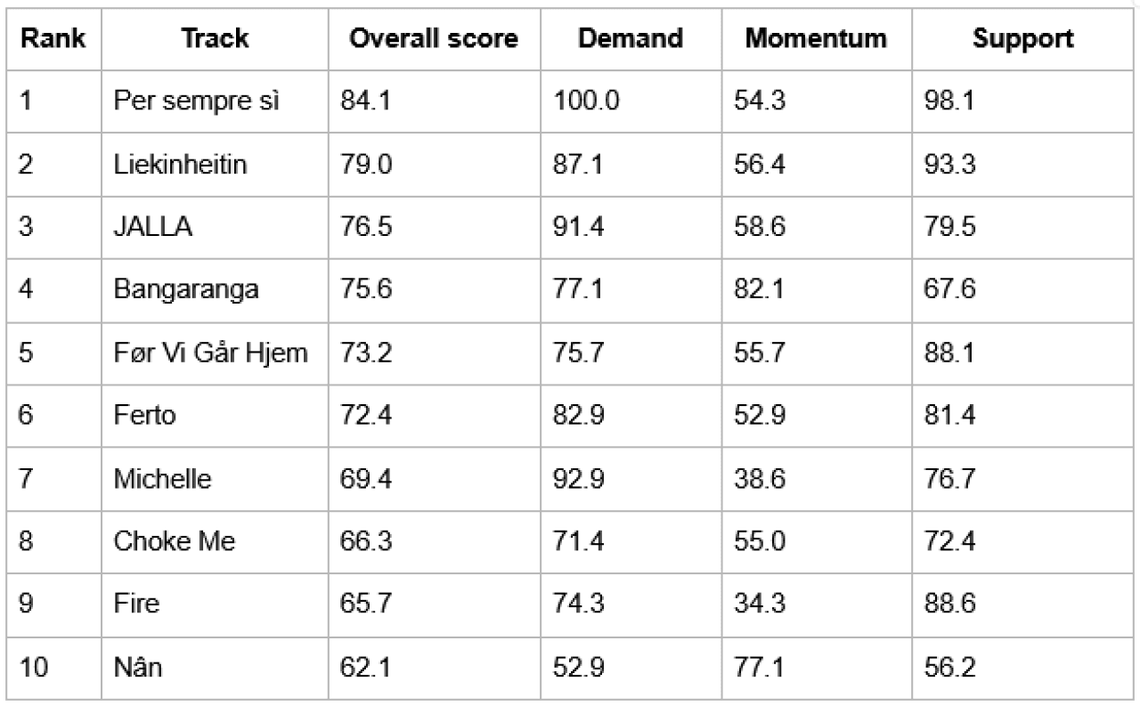Click the Support column header
1140x706 pixels.
point(1024,39)
